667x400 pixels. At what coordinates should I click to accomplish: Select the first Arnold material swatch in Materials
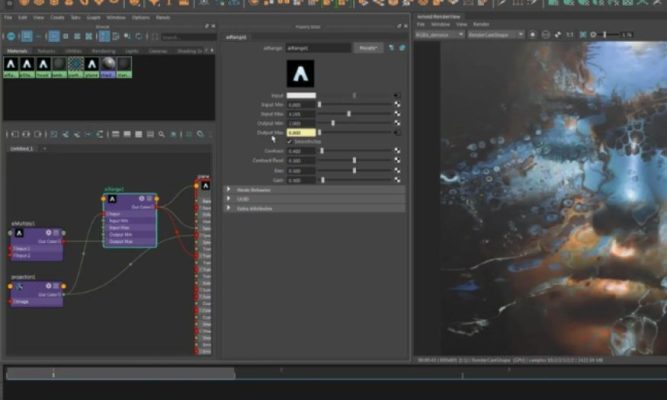pos(13,64)
